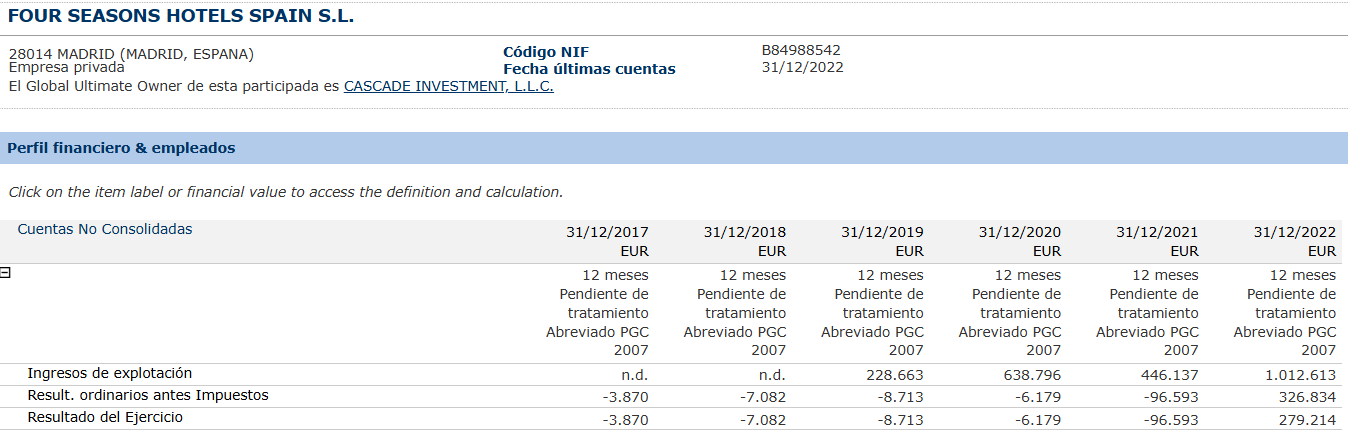This screenshot has width=1348, height=431.
Task: Click the 2018 pre-tax result -7.082
Action: (763, 397)
